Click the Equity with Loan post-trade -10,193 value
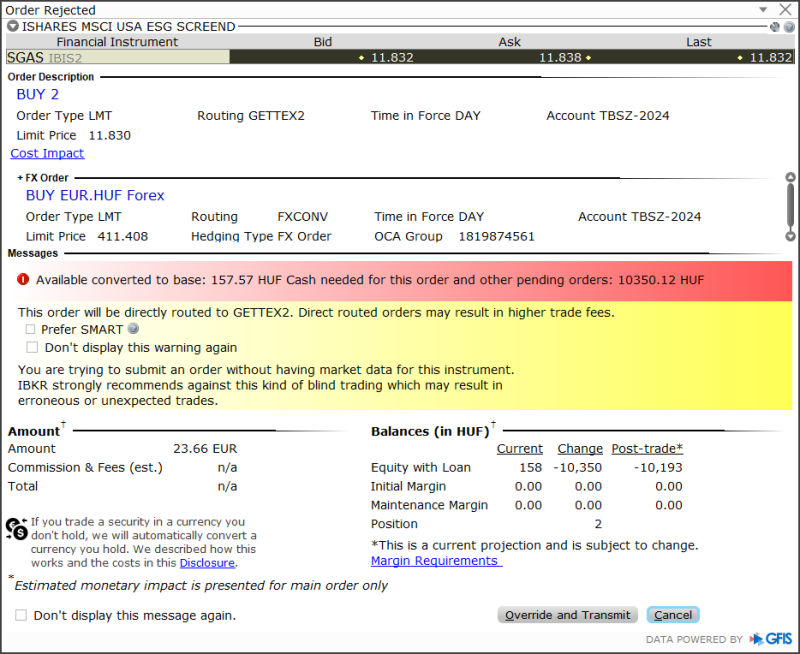Screen dimensions: 800x654 (658, 467)
